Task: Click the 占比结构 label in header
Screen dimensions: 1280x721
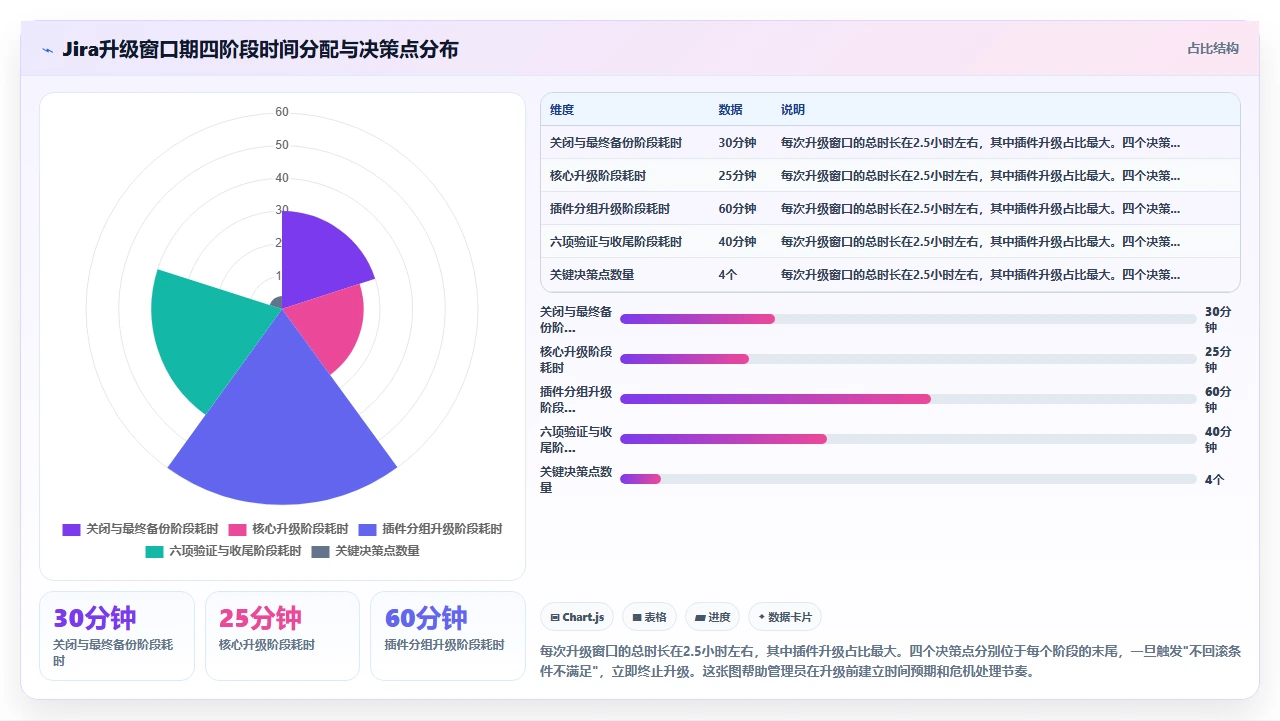Action: pos(1213,48)
